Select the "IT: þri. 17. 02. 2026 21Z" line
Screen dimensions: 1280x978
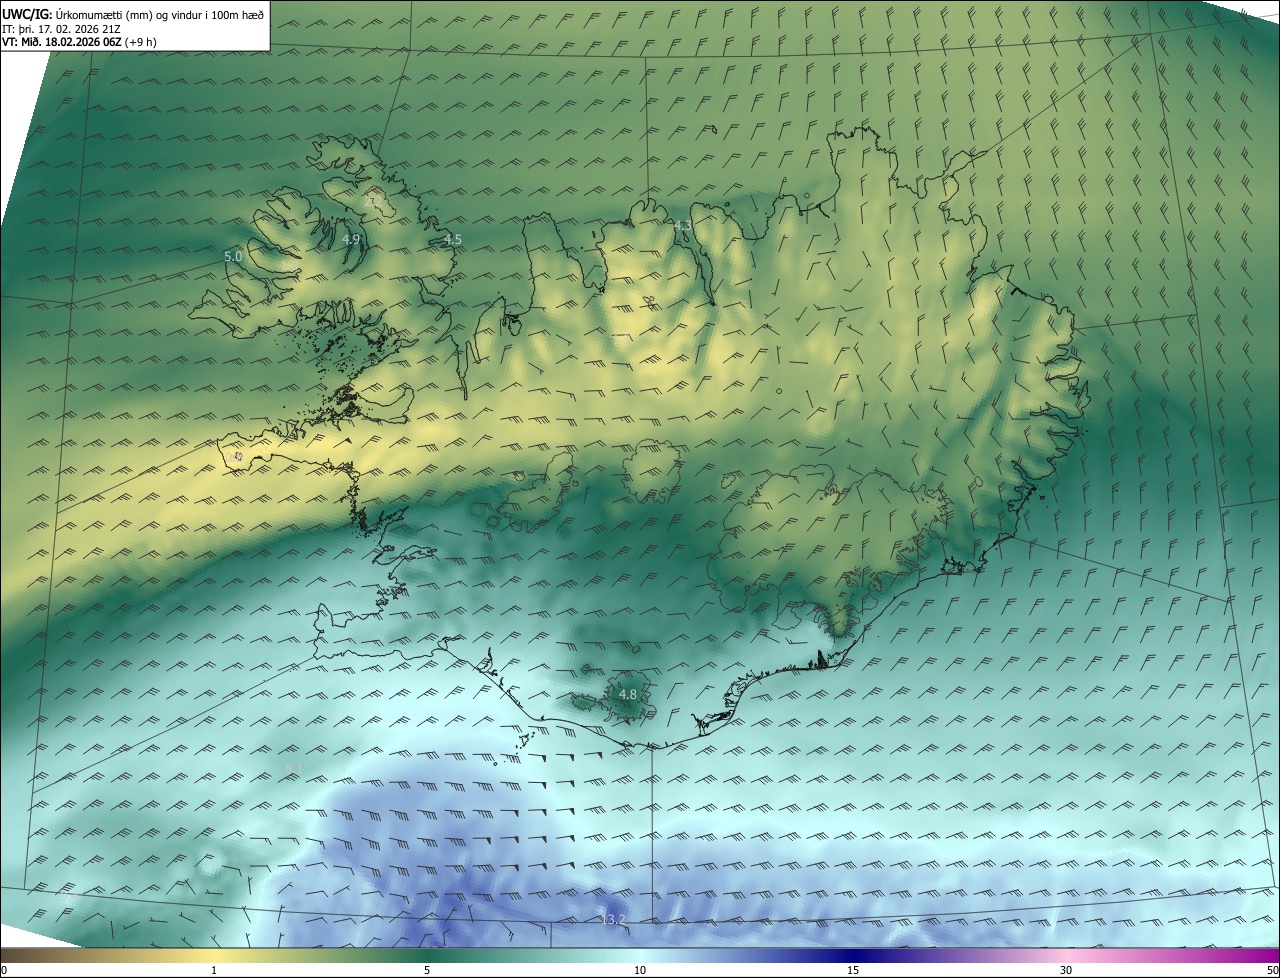click(62, 29)
